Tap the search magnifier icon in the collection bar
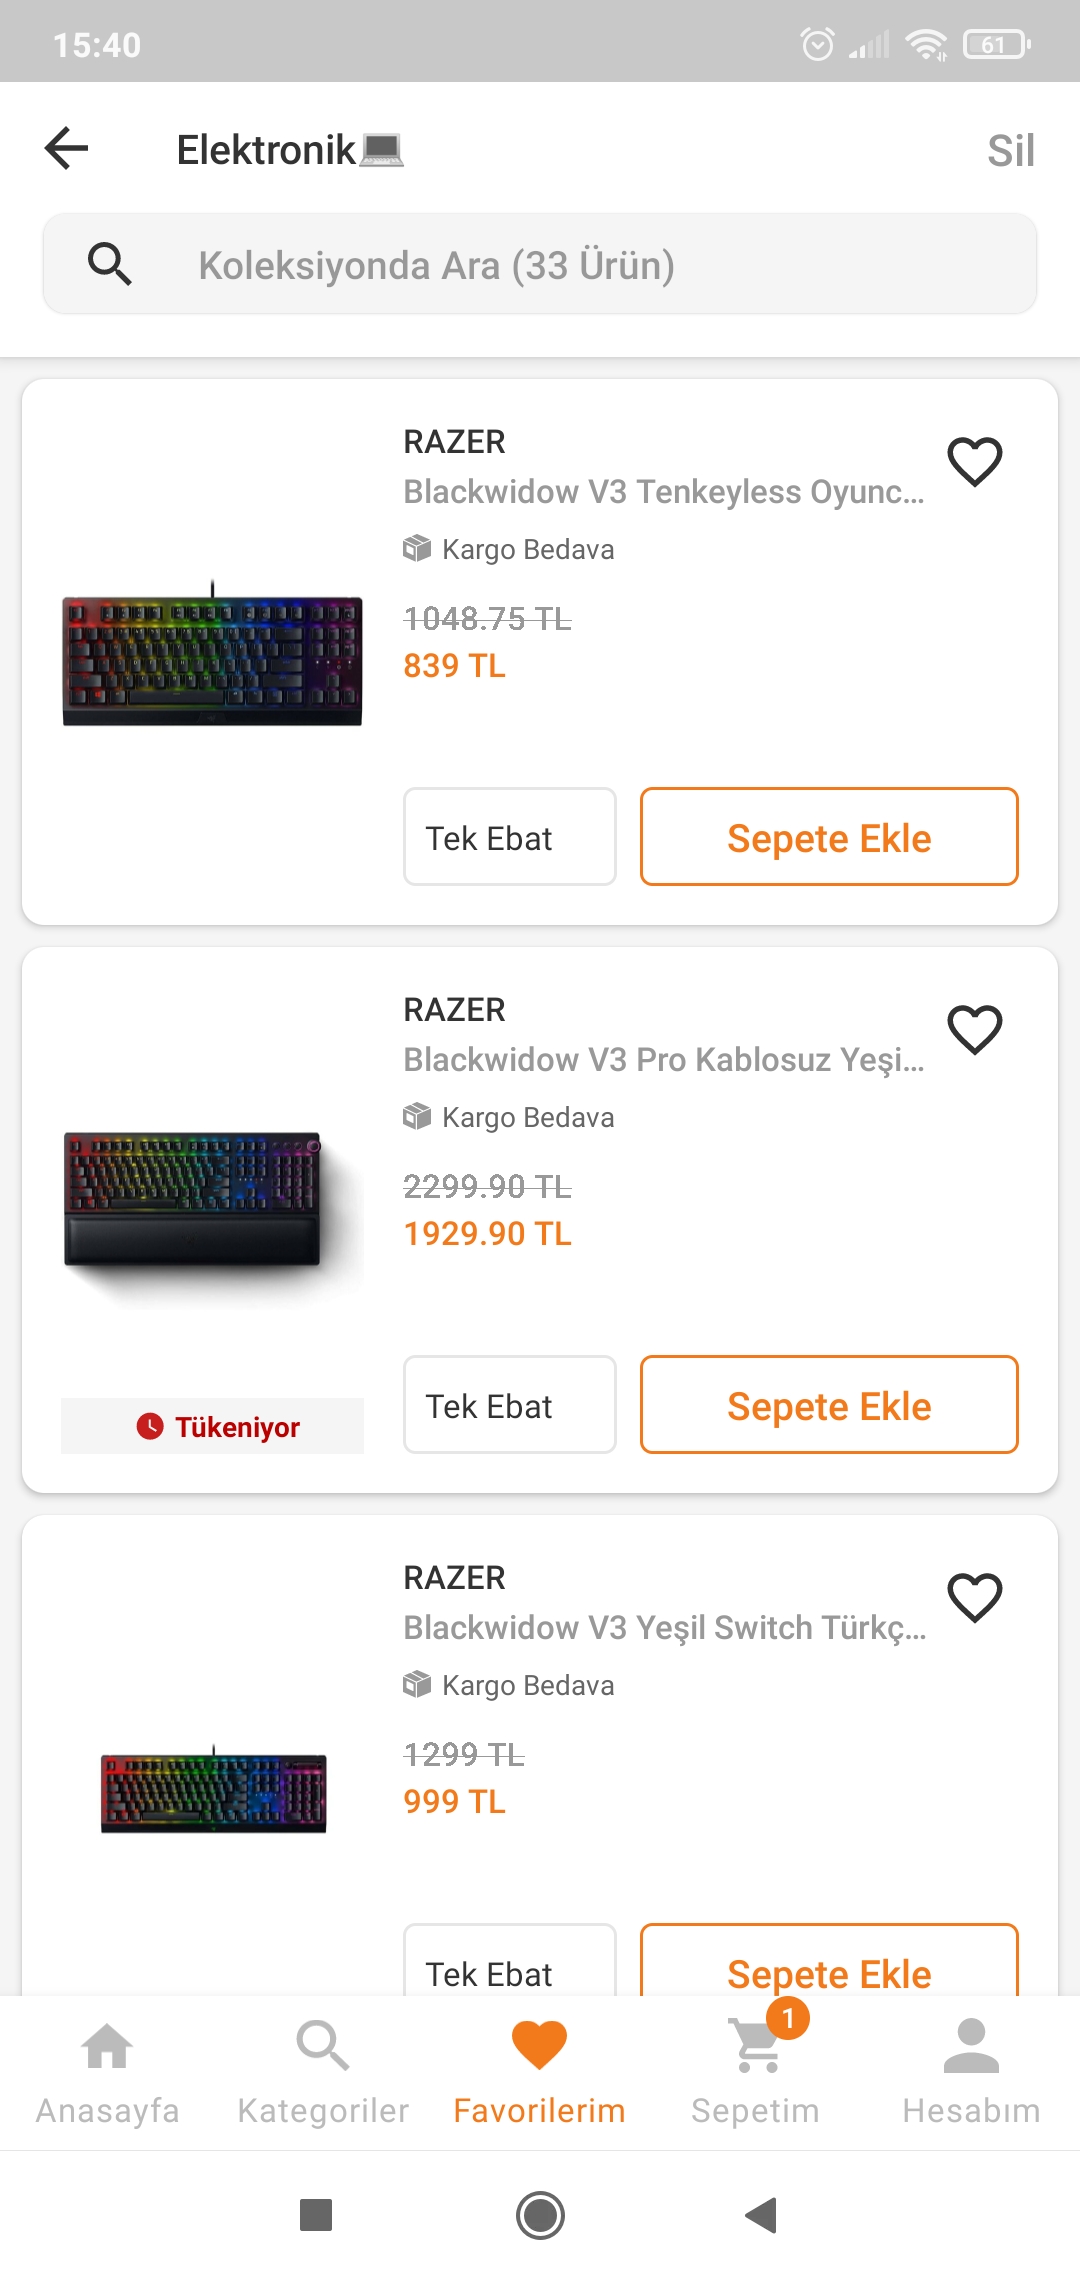 tap(109, 264)
